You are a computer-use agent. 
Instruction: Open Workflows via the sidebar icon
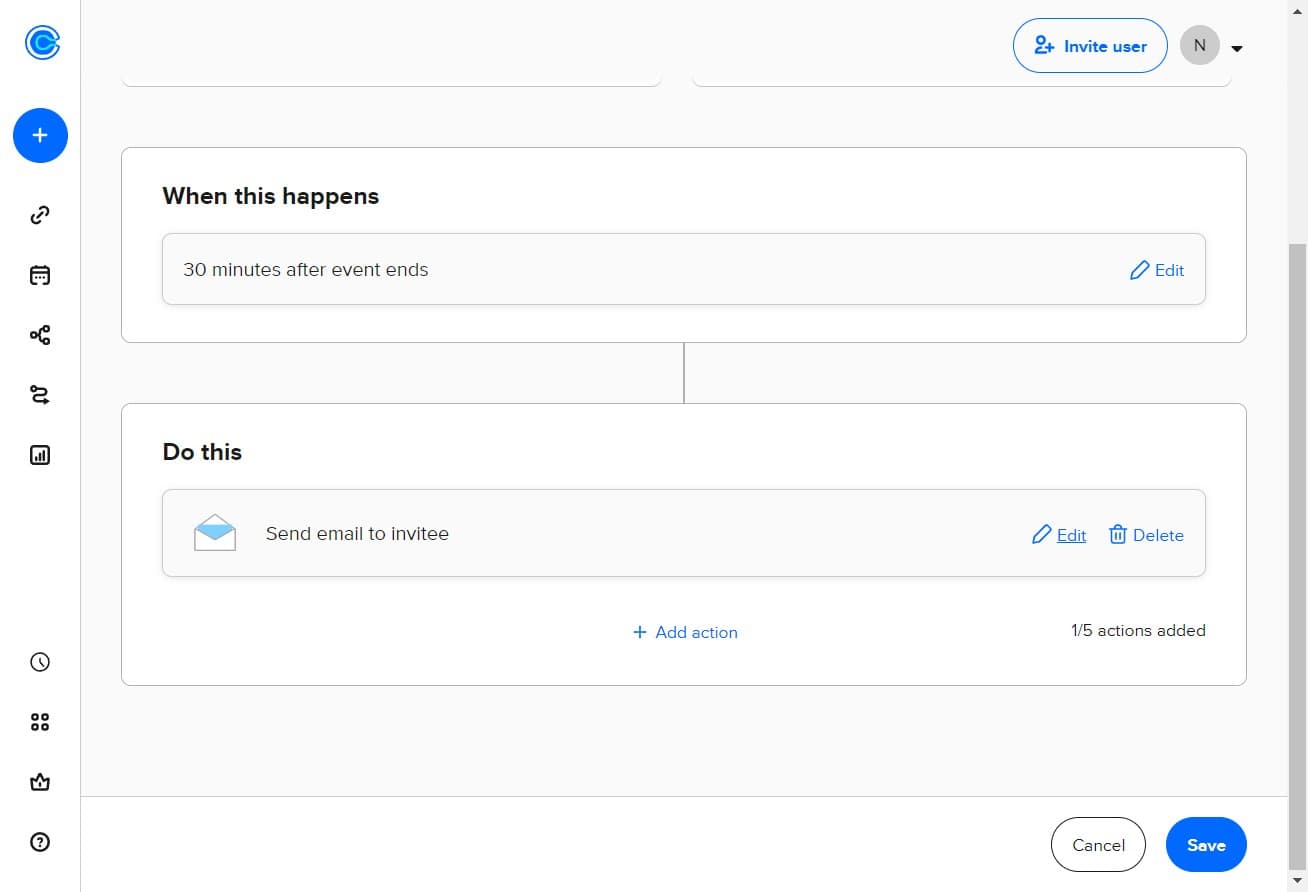pyautogui.click(x=40, y=335)
